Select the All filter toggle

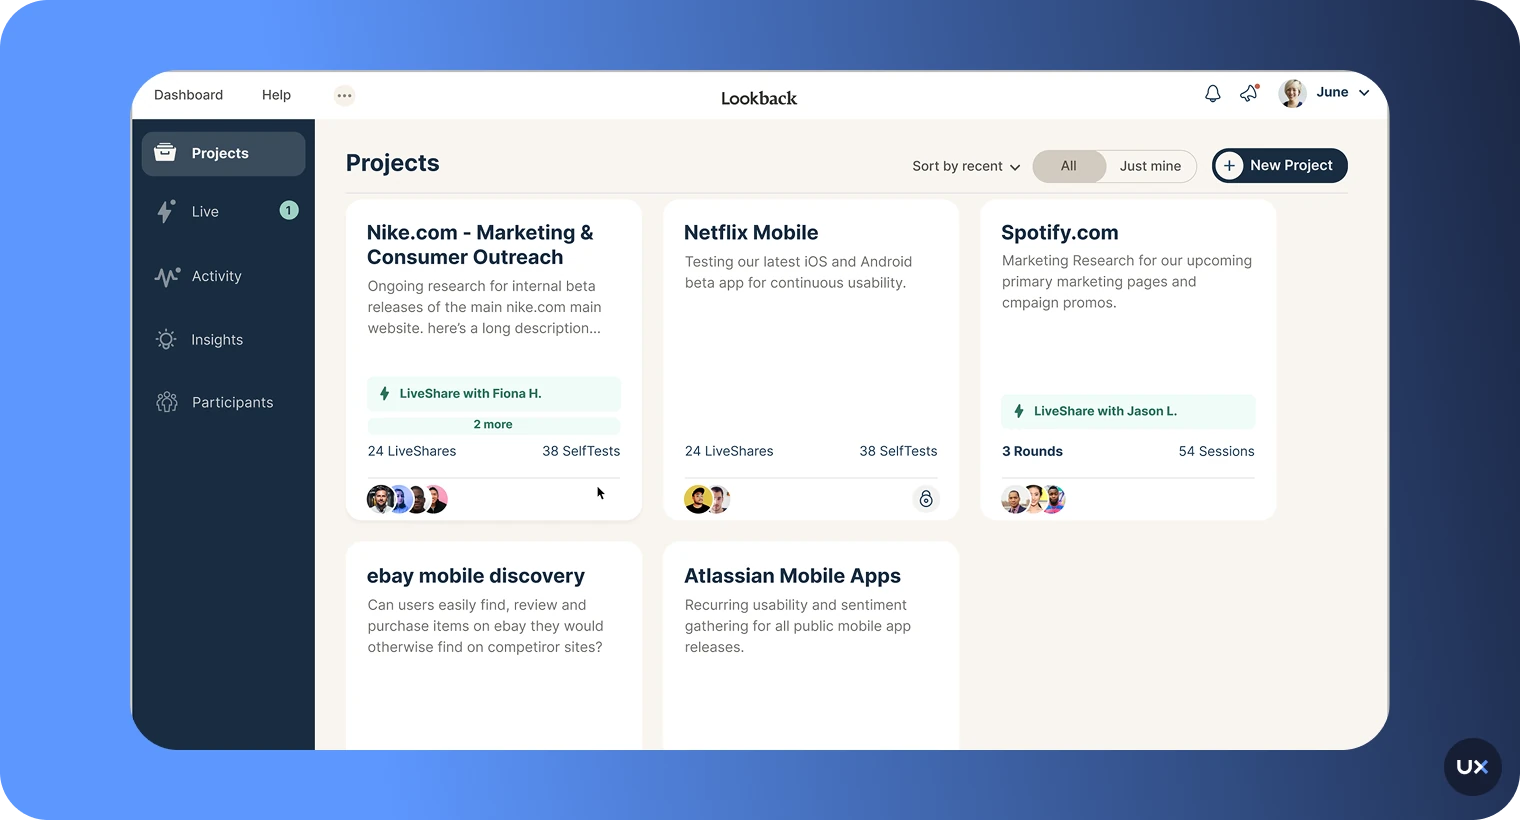(1069, 166)
